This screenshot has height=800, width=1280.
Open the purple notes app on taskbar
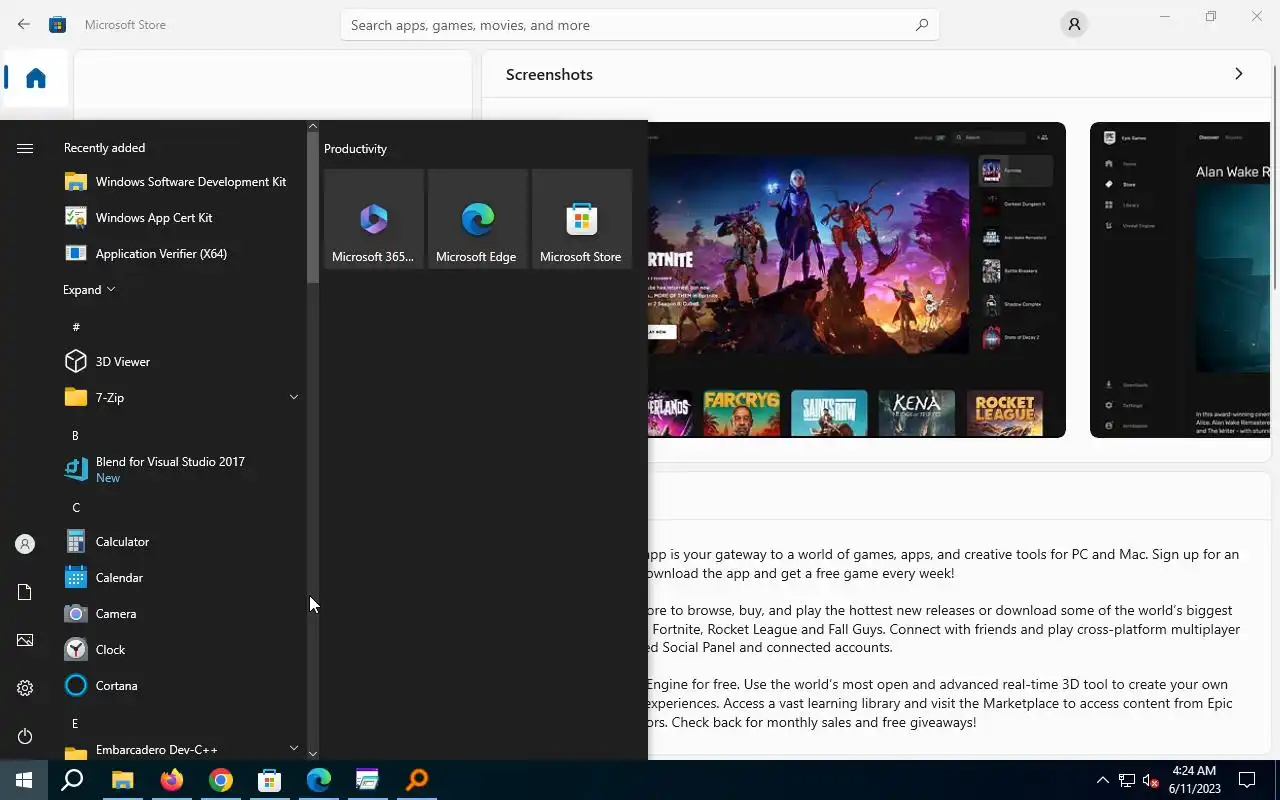368,780
